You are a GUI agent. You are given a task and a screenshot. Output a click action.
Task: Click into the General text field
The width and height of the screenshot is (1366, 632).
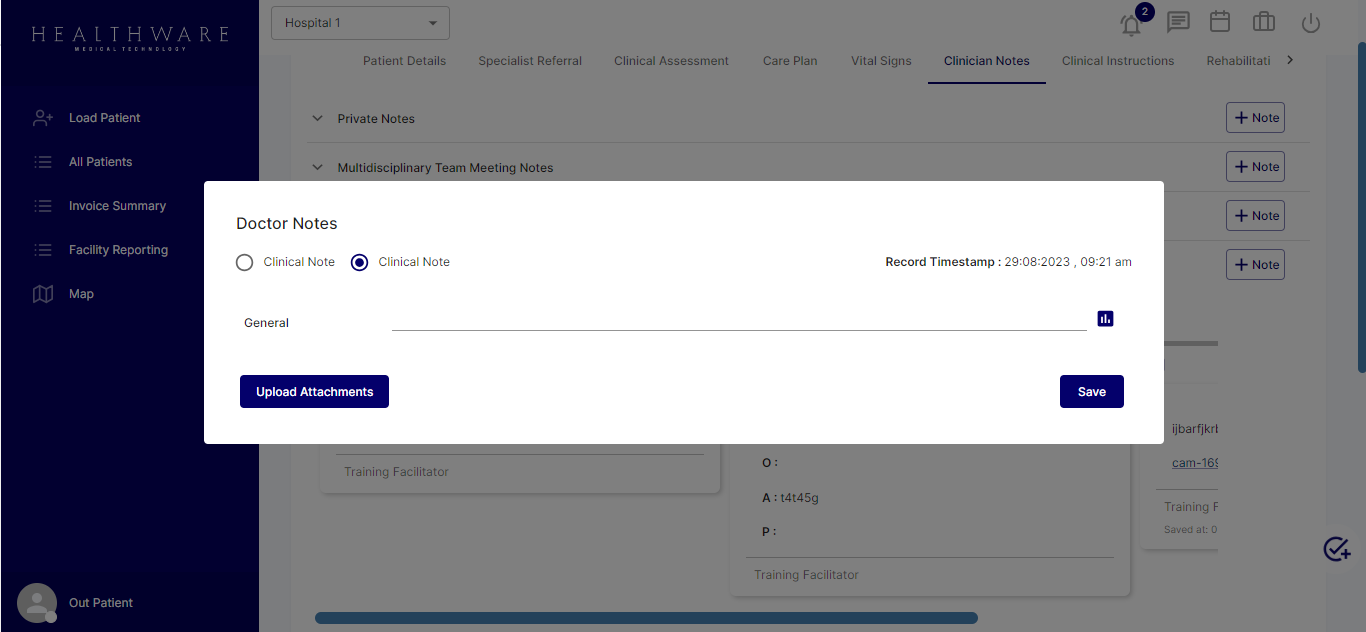738,320
